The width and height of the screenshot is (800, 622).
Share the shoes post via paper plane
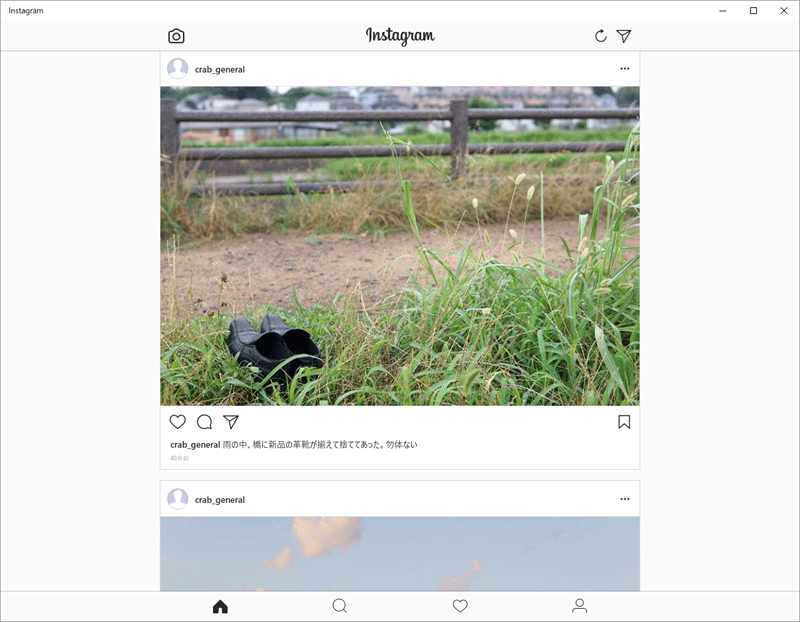tap(231, 422)
